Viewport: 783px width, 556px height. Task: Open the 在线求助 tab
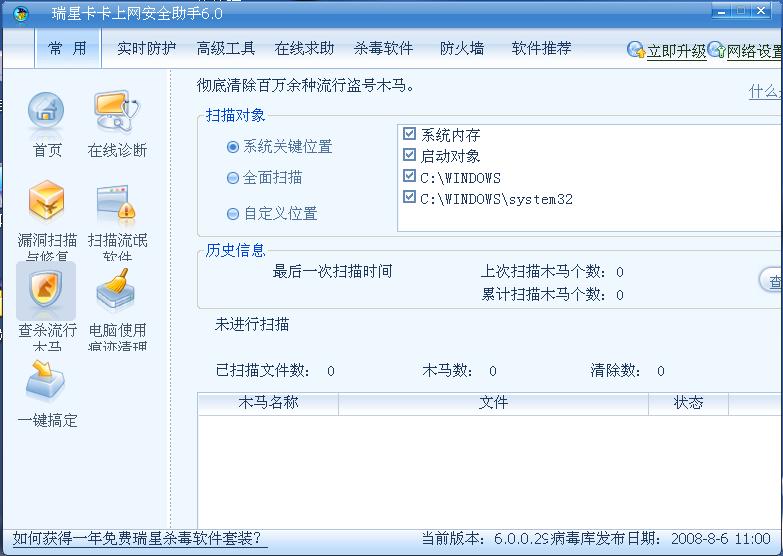point(304,48)
